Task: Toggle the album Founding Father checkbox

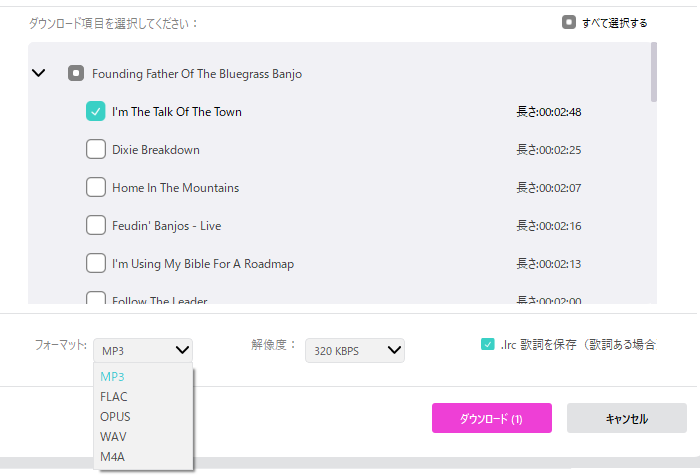Action: [76, 73]
